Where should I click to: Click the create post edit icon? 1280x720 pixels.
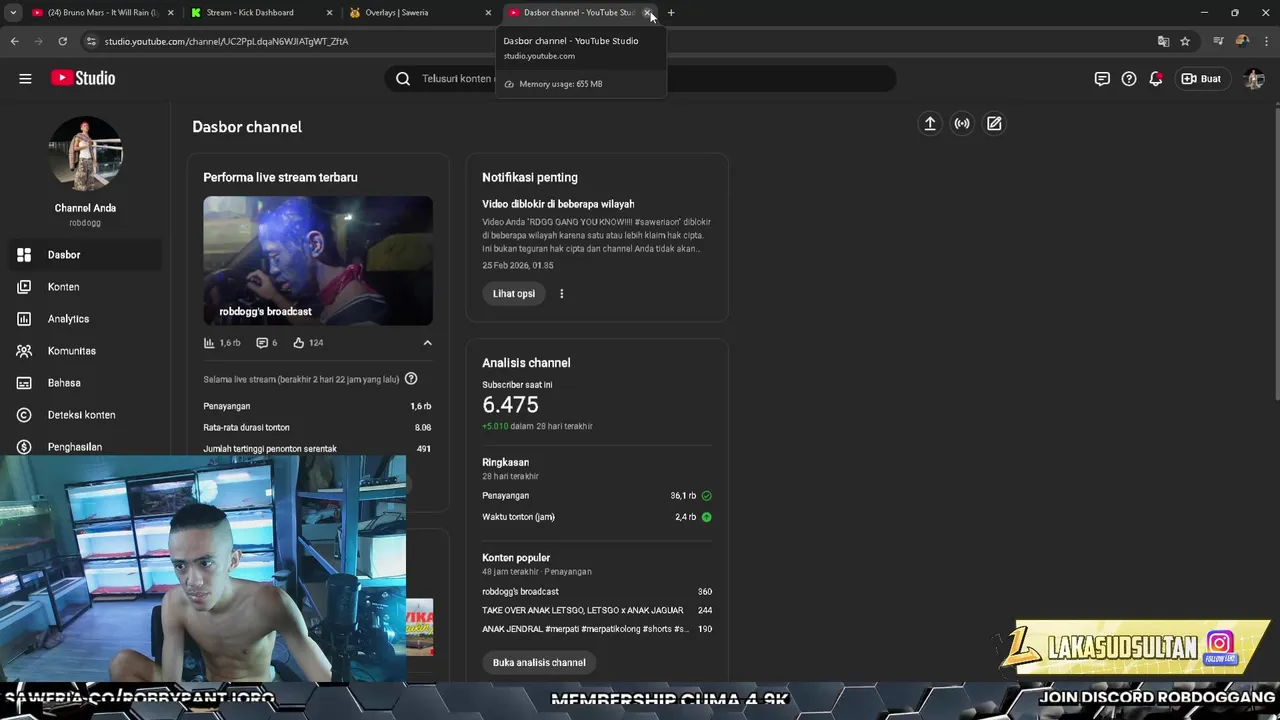[x=994, y=123]
